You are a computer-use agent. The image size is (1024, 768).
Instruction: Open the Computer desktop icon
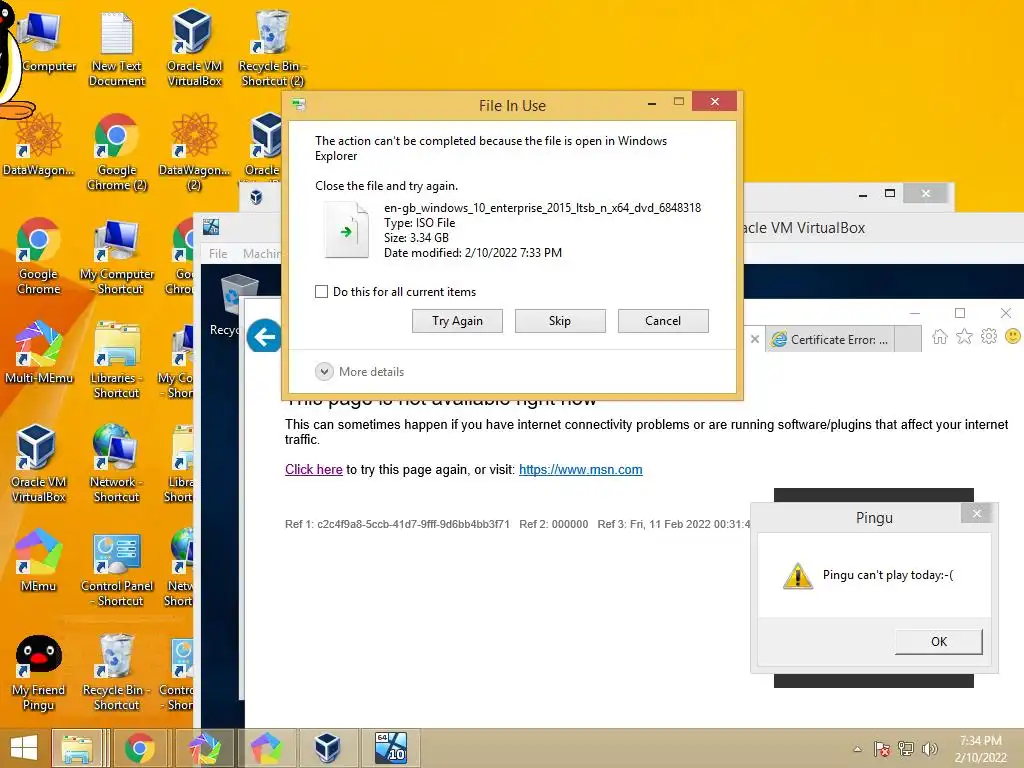[x=44, y=42]
